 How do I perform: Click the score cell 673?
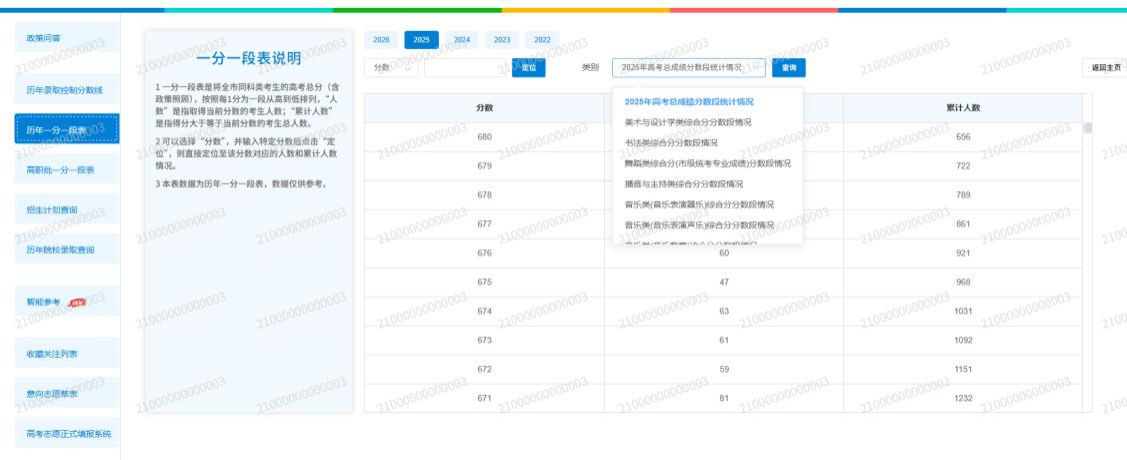[484, 340]
